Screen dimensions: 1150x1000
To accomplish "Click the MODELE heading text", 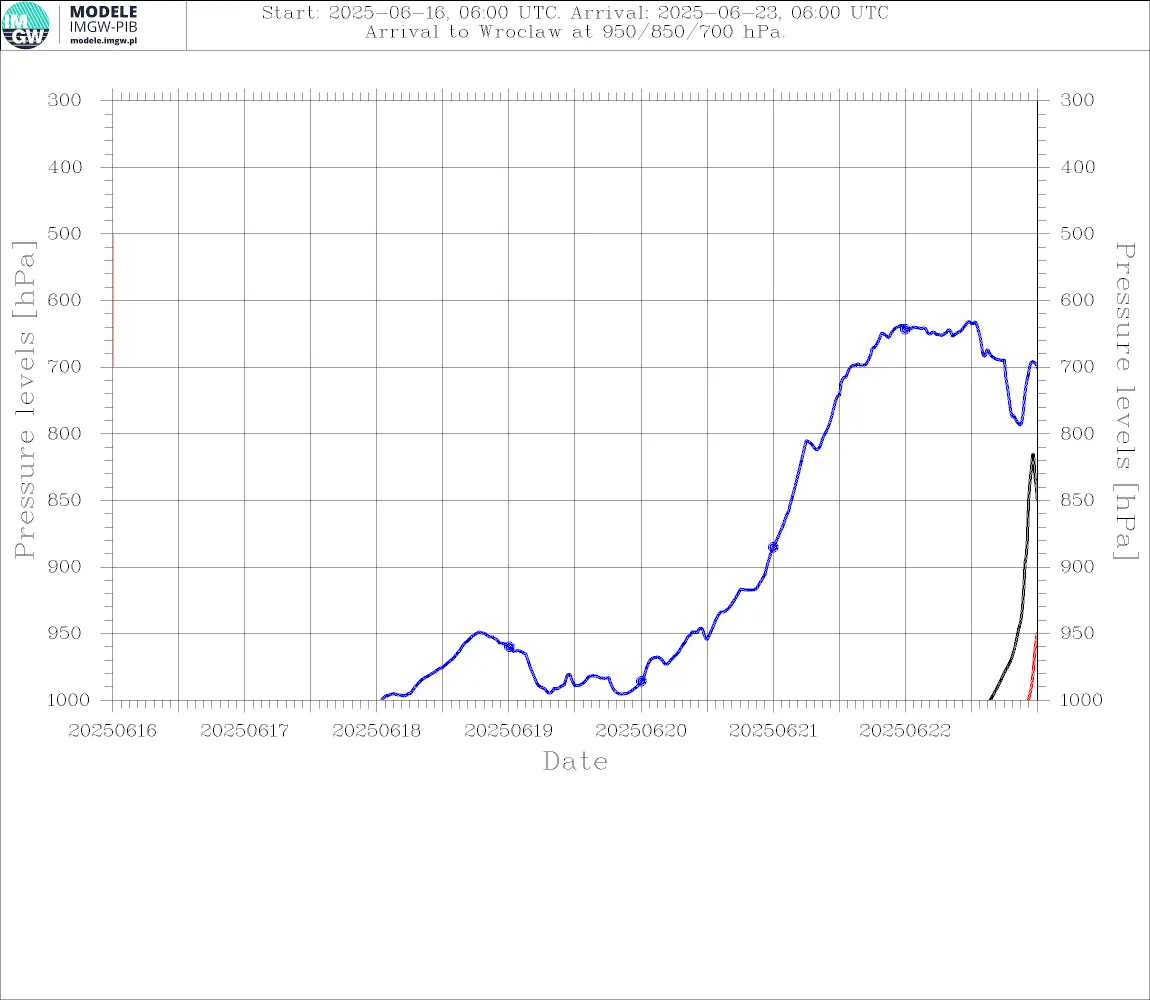I will coord(103,12).
